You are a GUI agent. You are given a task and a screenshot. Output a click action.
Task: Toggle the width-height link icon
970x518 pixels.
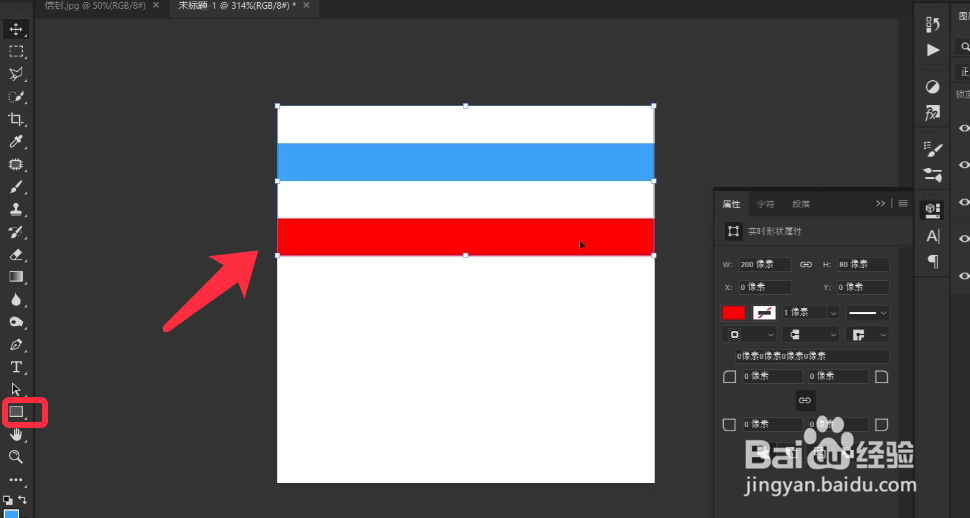805,264
